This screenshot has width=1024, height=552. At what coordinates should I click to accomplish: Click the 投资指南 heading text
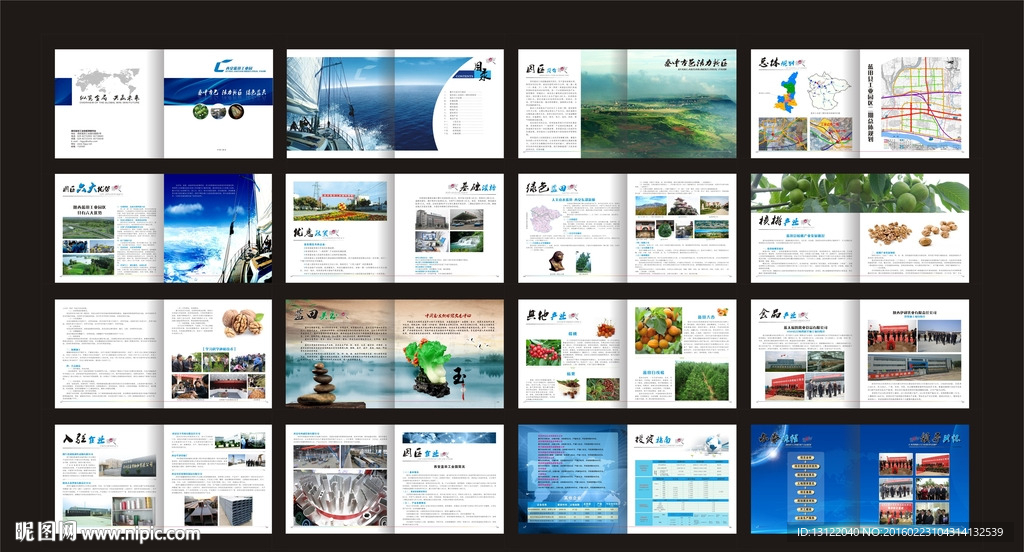point(653,440)
